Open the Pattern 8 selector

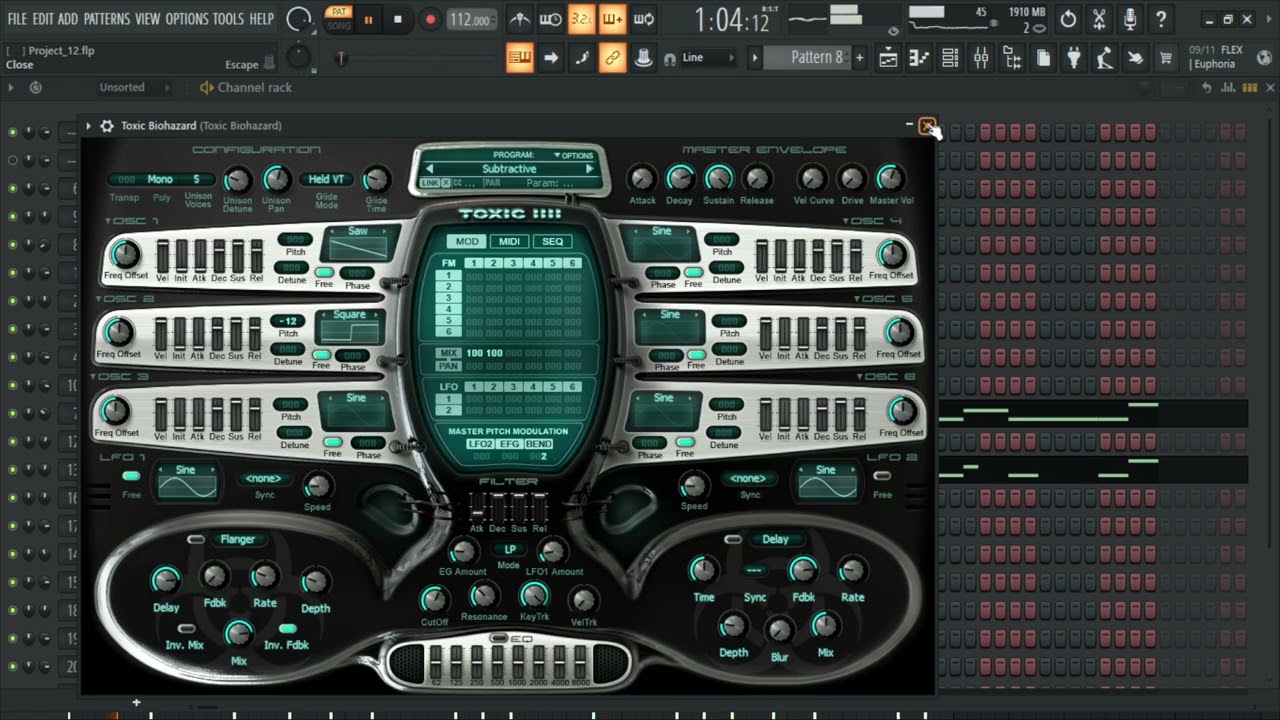pos(807,58)
